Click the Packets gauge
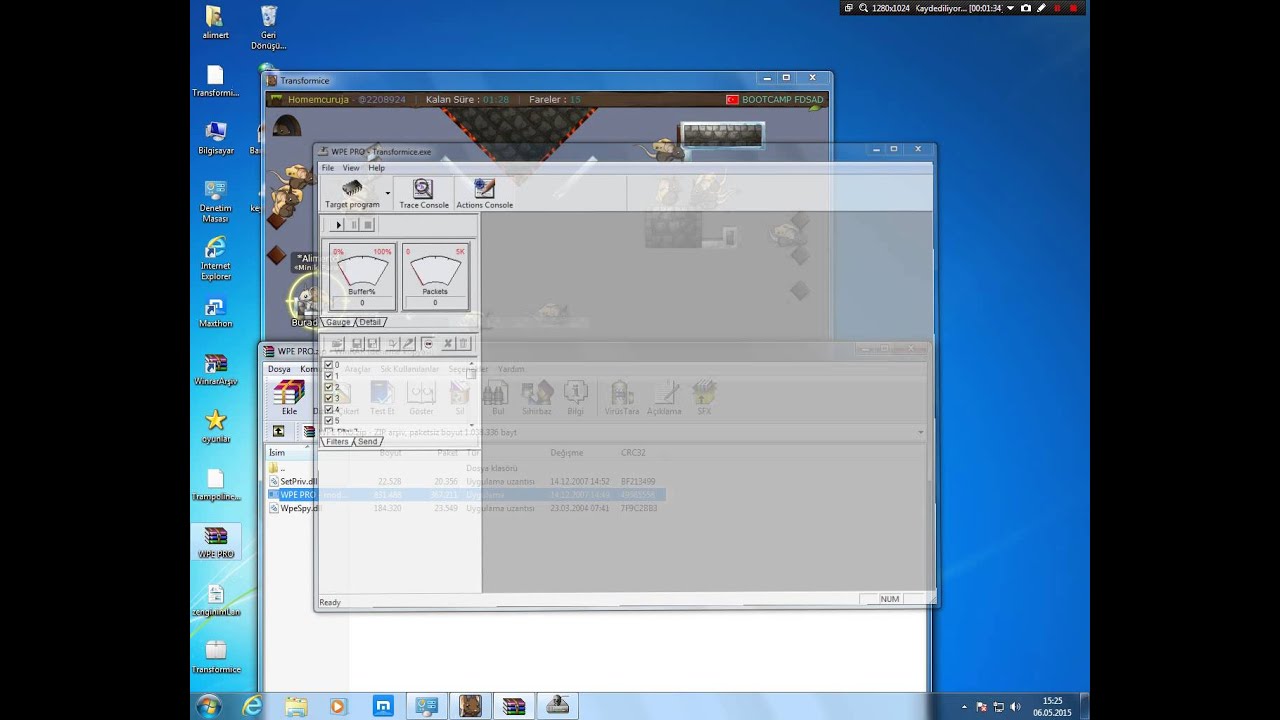The image size is (1280, 720). click(x=435, y=276)
